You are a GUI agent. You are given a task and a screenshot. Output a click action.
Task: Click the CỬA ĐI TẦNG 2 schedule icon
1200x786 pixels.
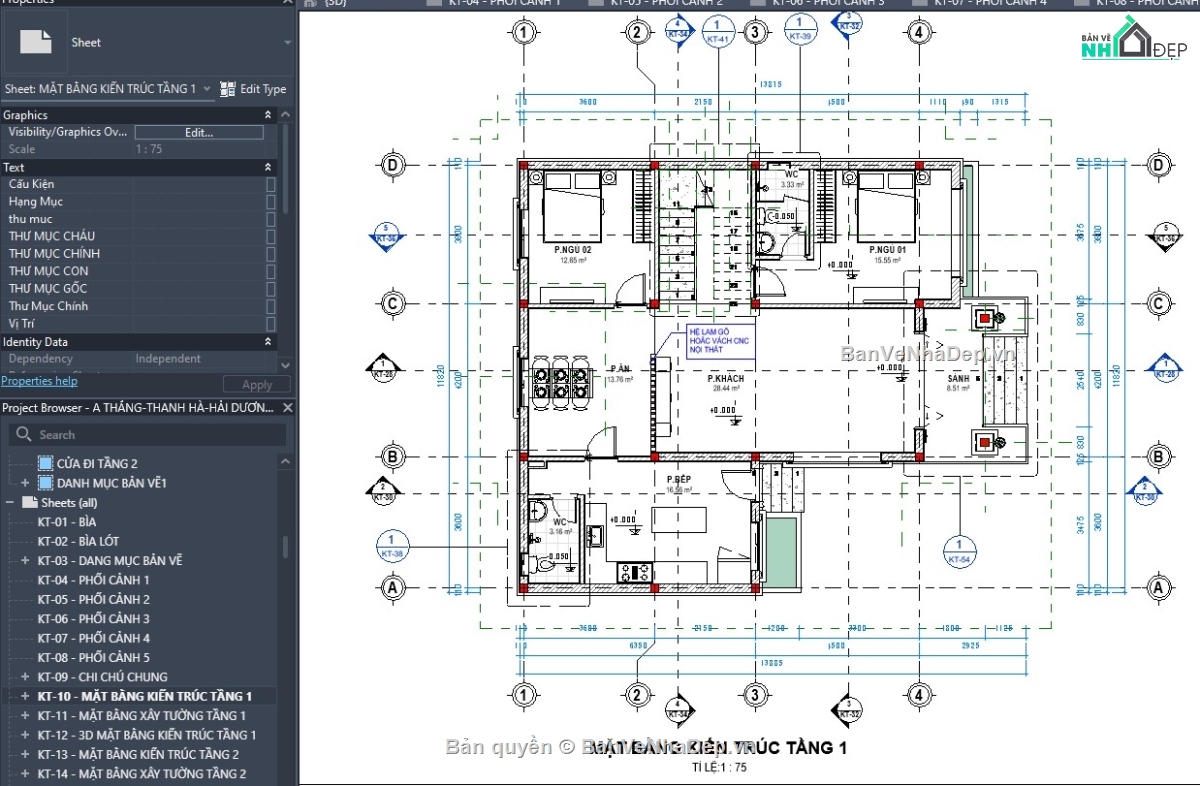pyautogui.click(x=45, y=463)
